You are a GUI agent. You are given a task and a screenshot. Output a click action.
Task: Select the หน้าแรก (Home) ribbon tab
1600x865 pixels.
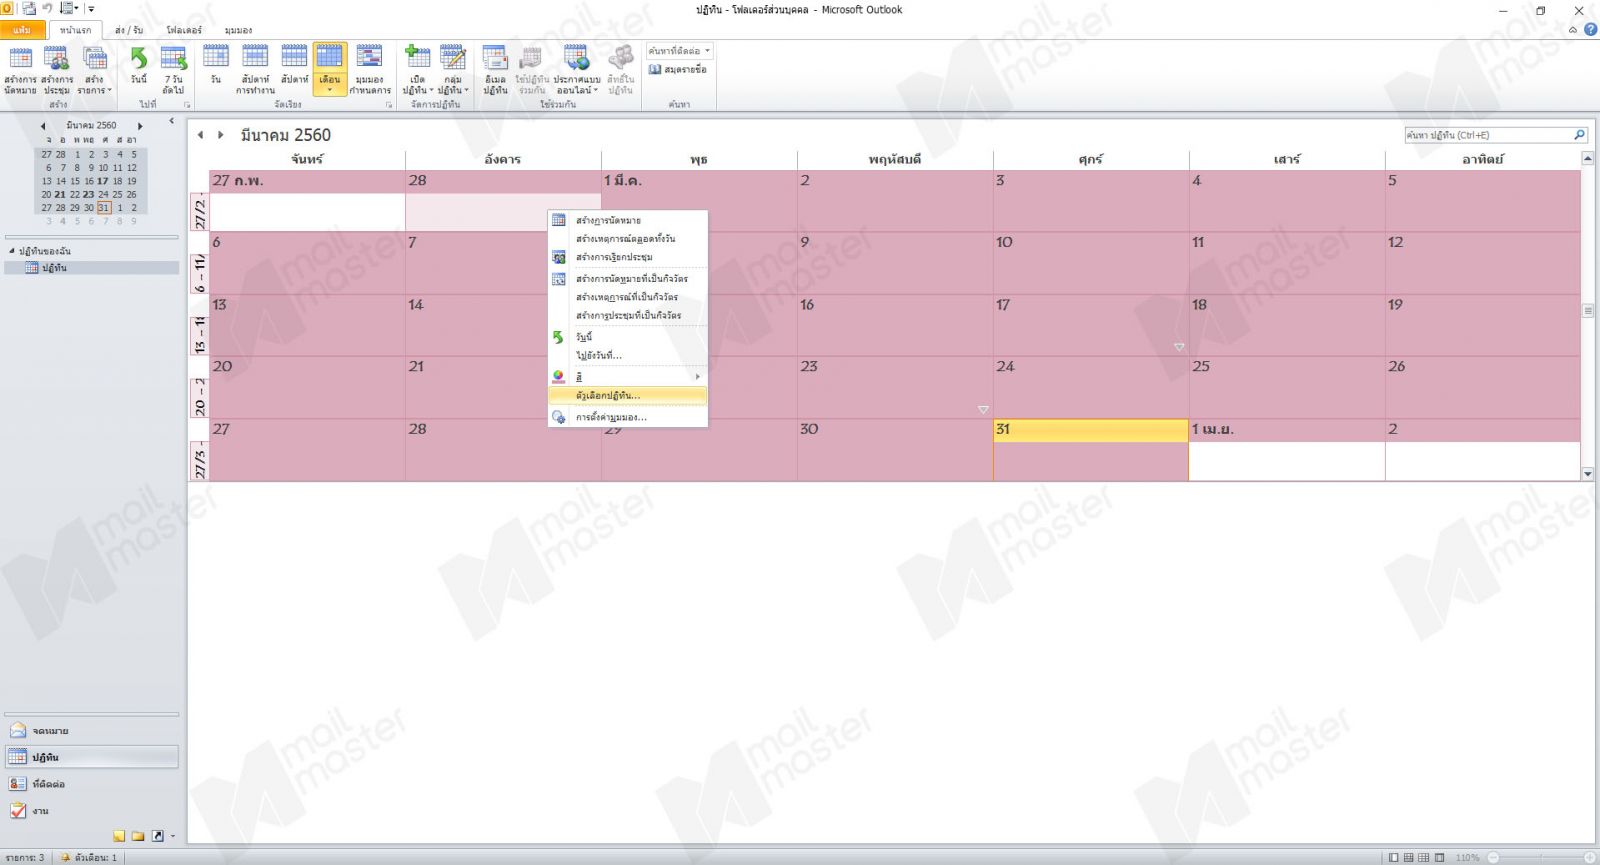(75, 30)
